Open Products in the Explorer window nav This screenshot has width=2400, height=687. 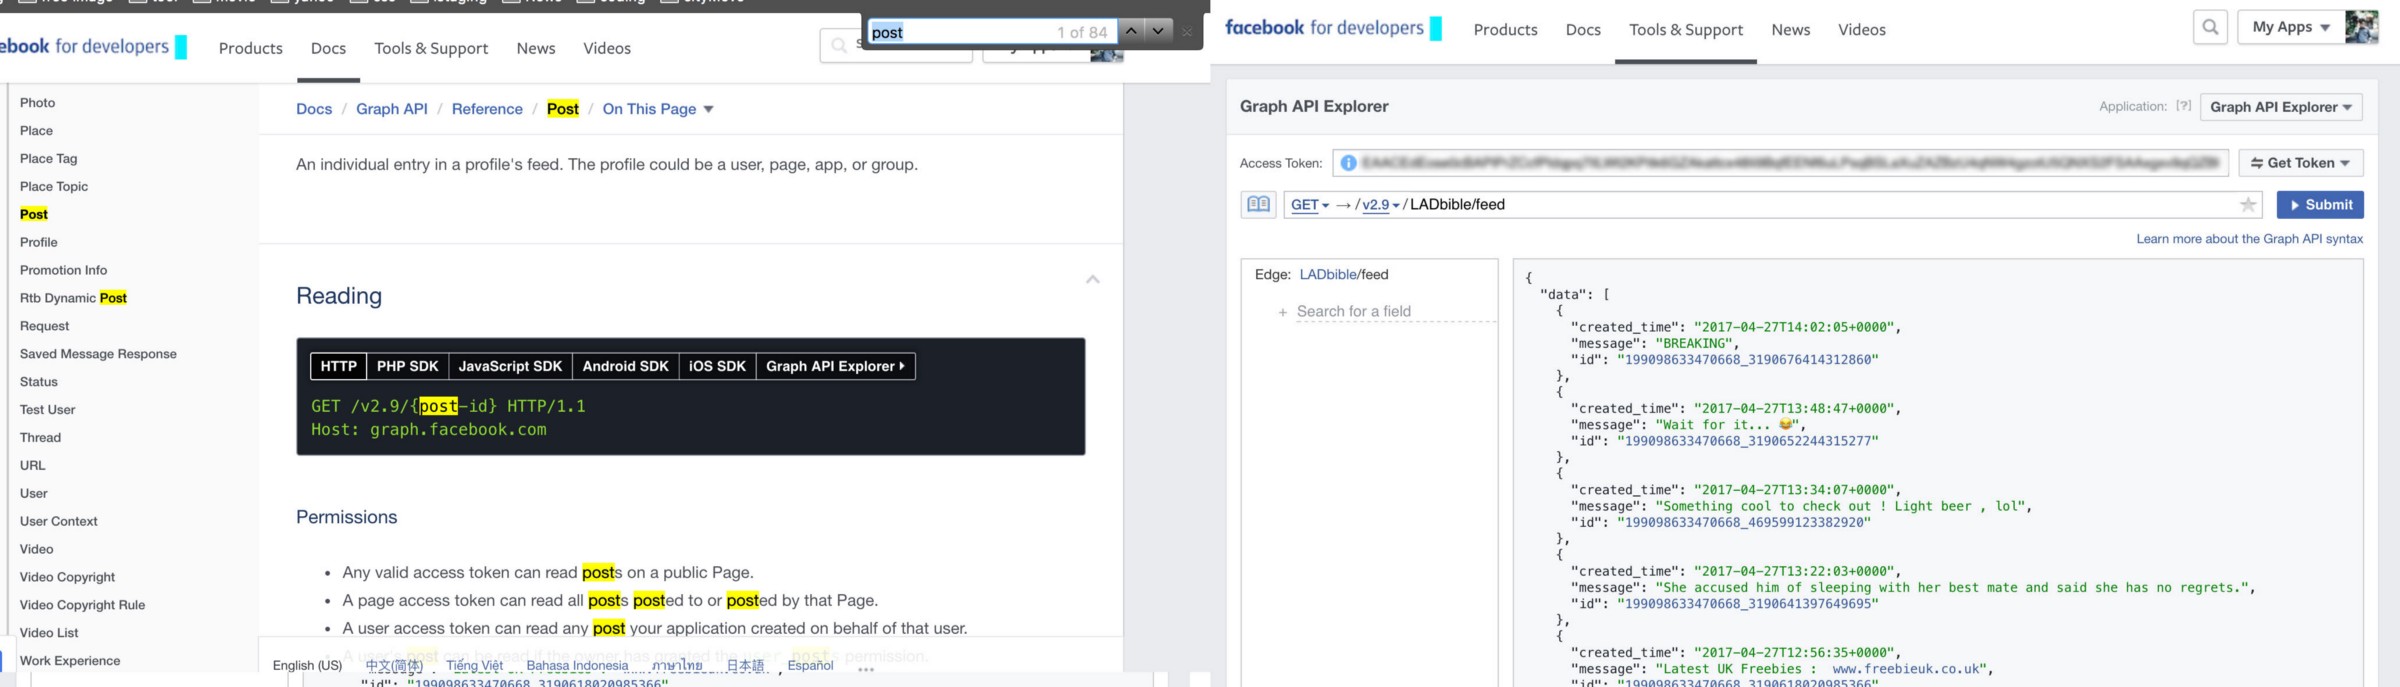[x=1505, y=30]
